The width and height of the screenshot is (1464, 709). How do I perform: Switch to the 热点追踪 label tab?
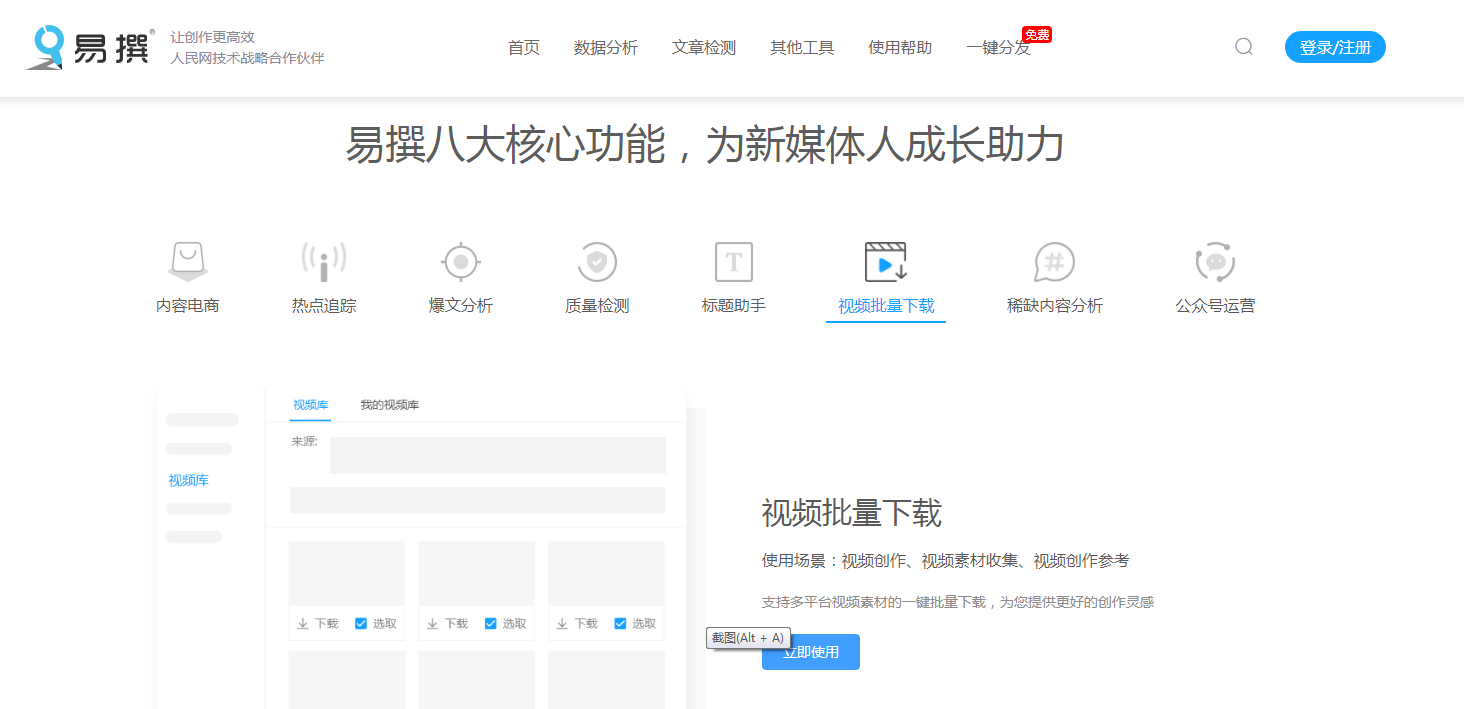pyautogui.click(x=324, y=306)
